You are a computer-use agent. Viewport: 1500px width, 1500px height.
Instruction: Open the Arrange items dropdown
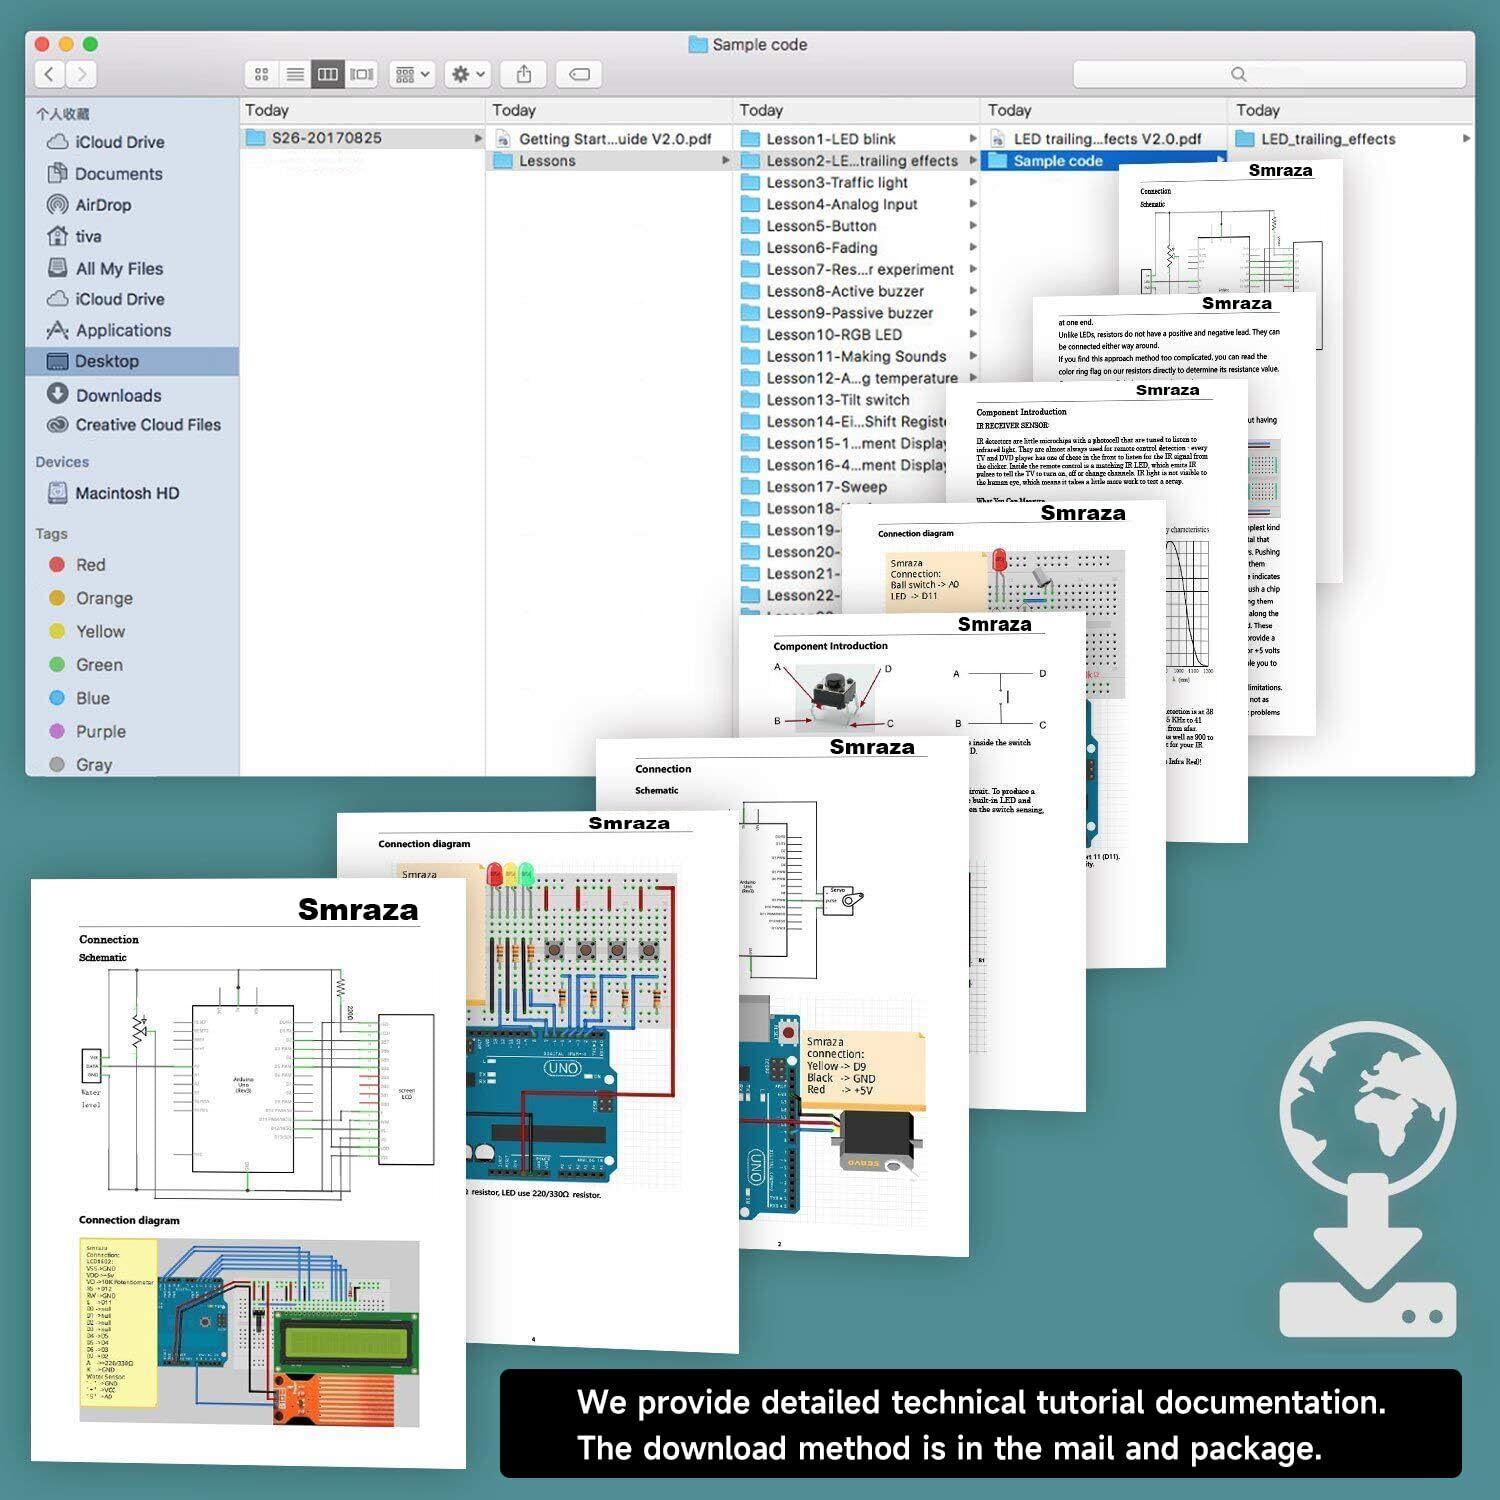click(x=412, y=74)
